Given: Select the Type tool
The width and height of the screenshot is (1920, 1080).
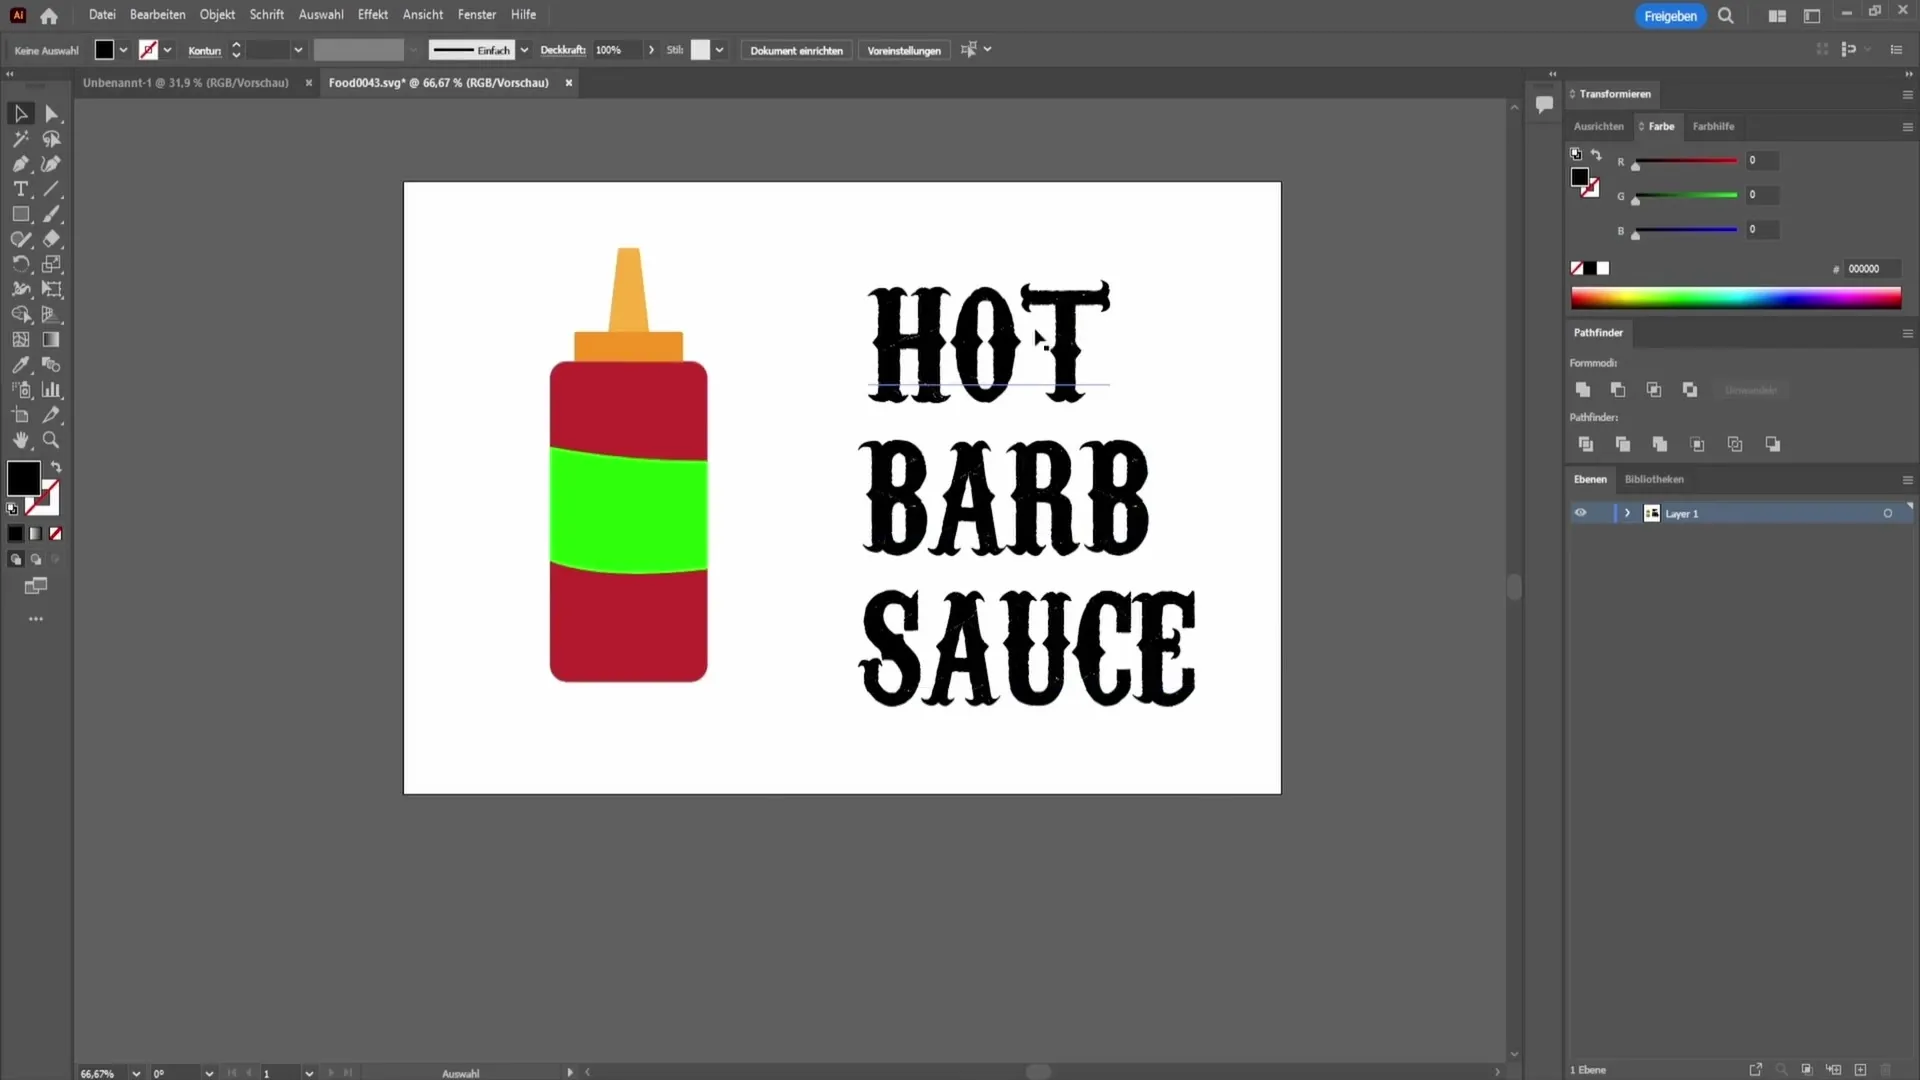Looking at the screenshot, I should tap(20, 189).
